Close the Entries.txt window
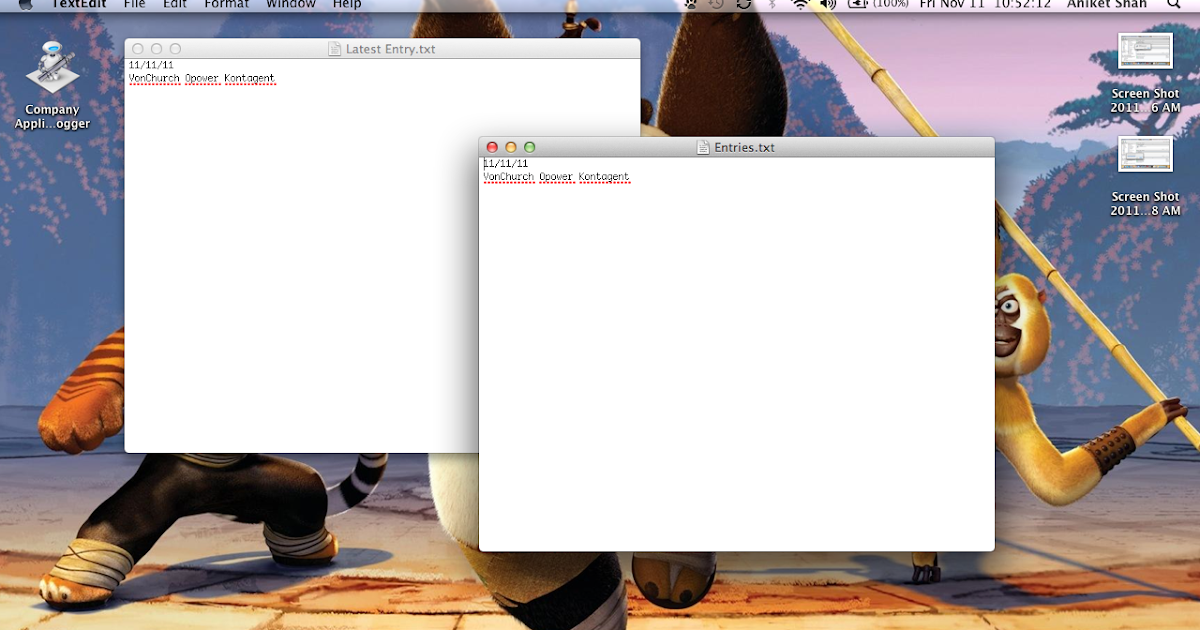 (492, 147)
